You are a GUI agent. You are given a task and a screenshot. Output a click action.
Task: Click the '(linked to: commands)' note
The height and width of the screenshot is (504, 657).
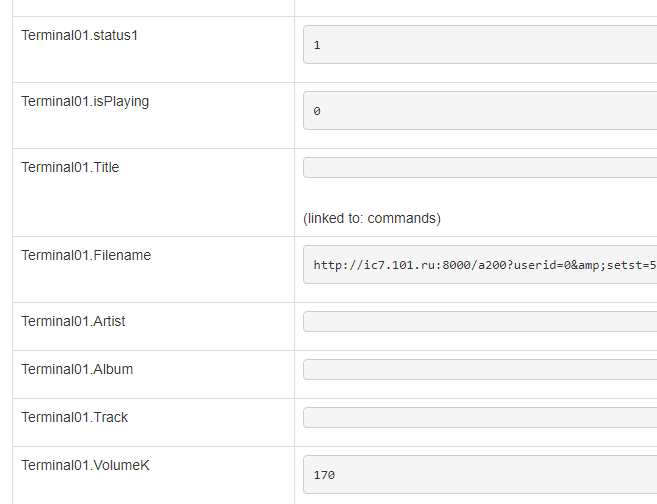[x=372, y=218]
